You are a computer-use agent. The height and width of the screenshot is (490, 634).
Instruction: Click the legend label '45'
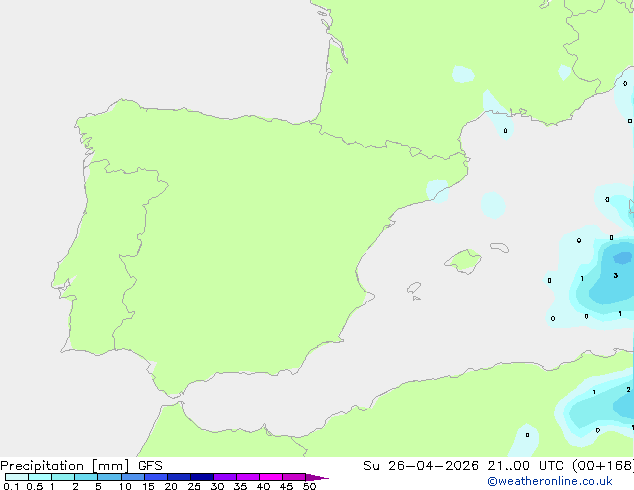(x=286, y=486)
